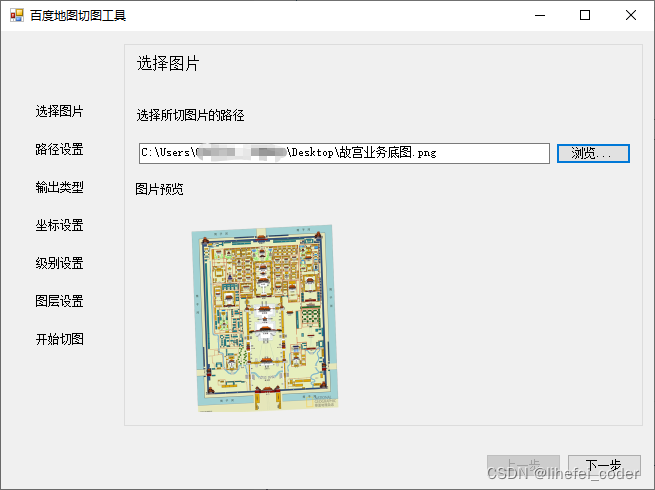The height and width of the screenshot is (490, 655).
Task: Open the 路径设置 step
Action: coord(59,149)
